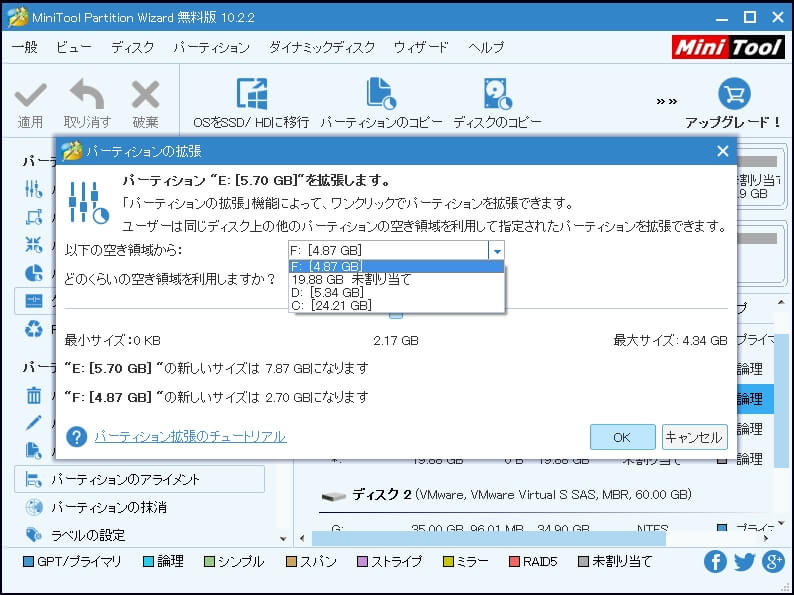The height and width of the screenshot is (595, 794).
Task: Select 19.88 GB 未割り当て dropdown option
Action: 396,280
